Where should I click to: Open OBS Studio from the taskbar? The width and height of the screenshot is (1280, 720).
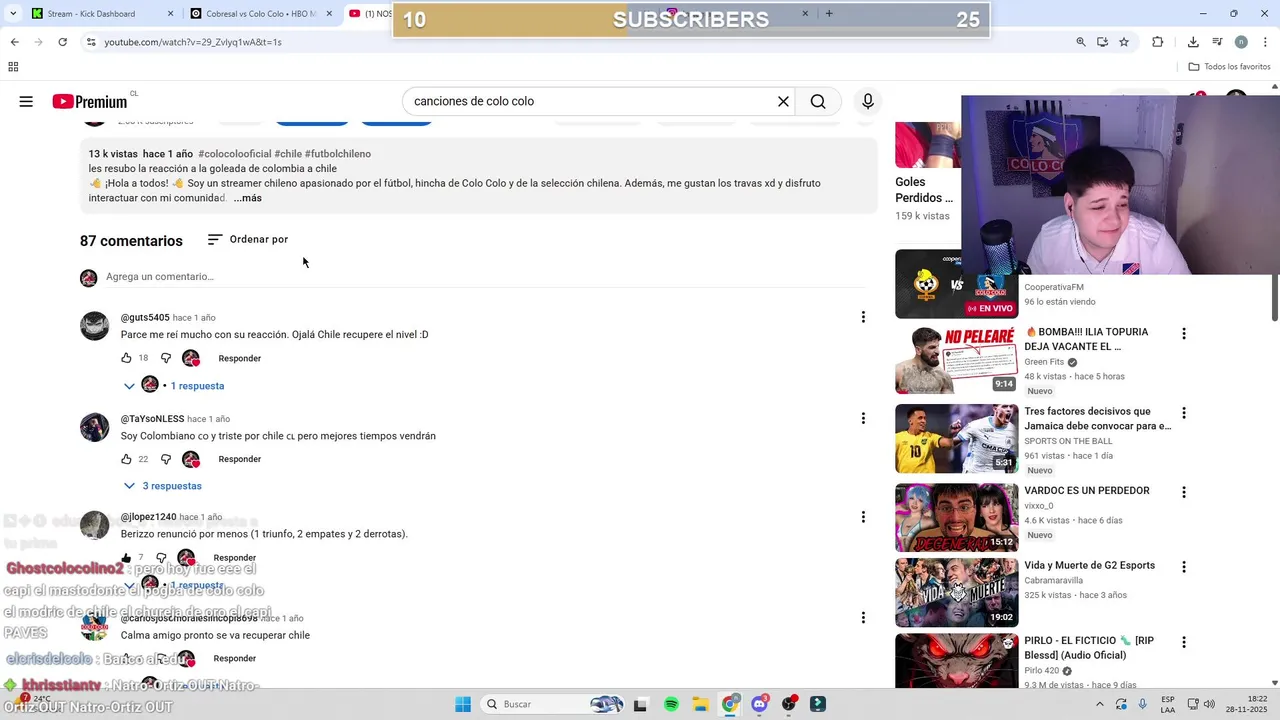pyautogui.click(x=789, y=704)
